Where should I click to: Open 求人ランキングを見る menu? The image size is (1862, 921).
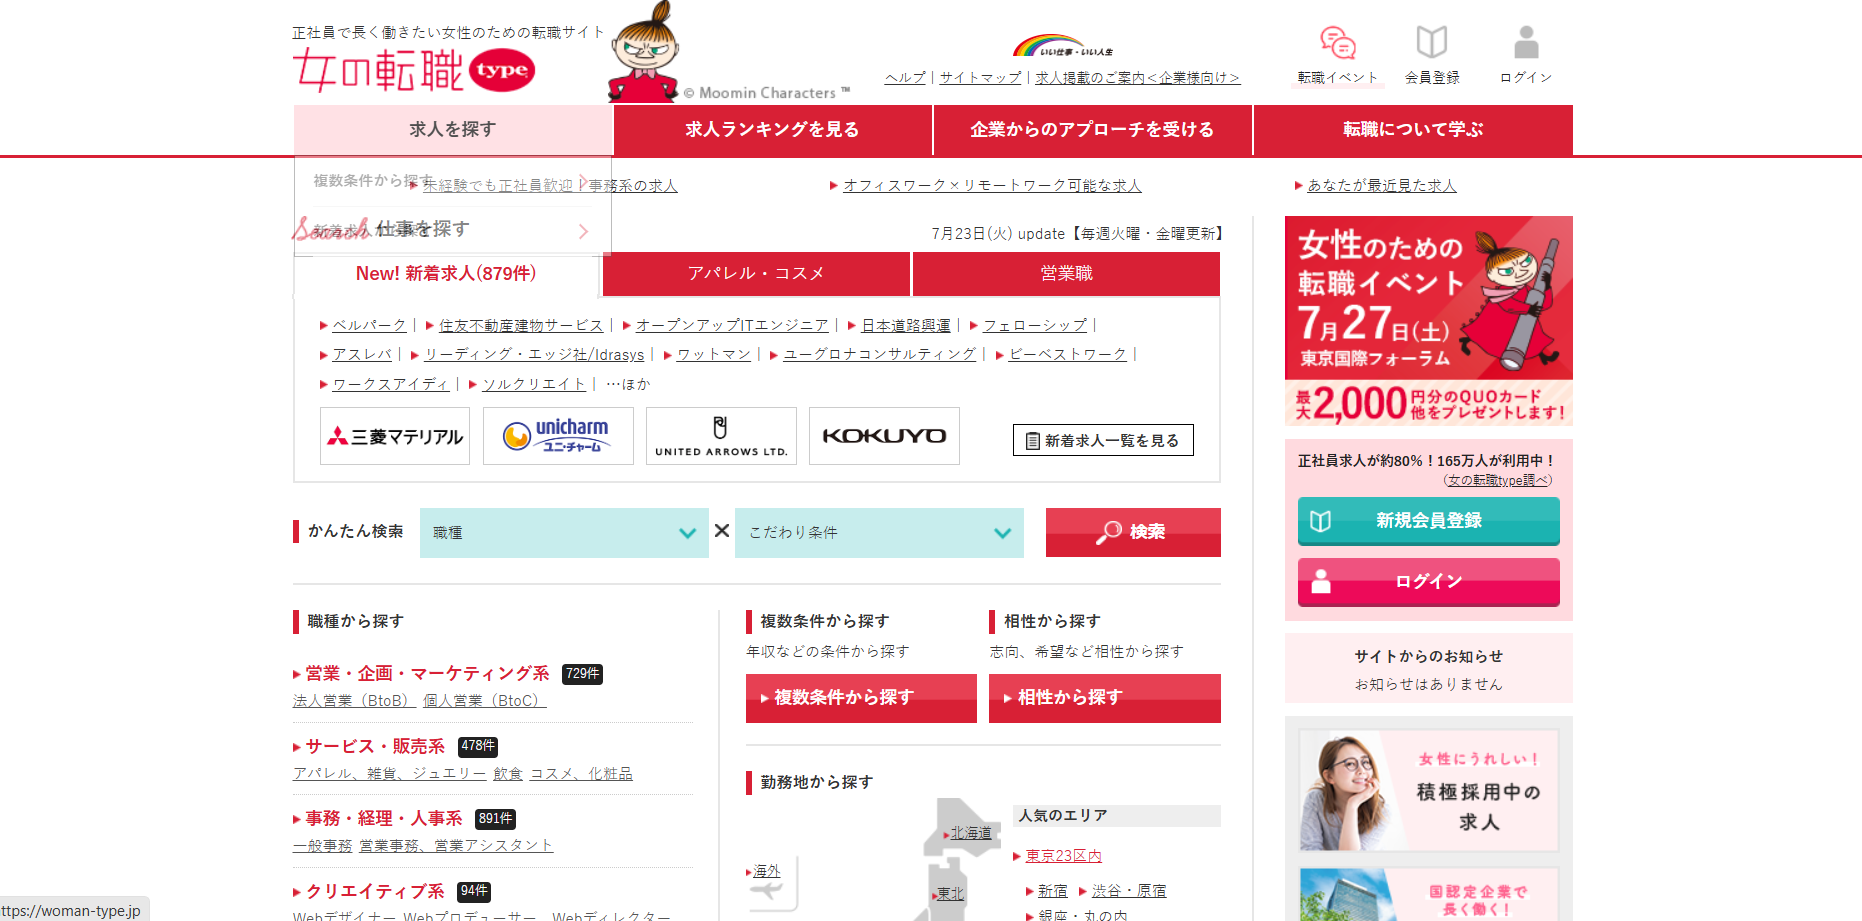pos(772,130)
